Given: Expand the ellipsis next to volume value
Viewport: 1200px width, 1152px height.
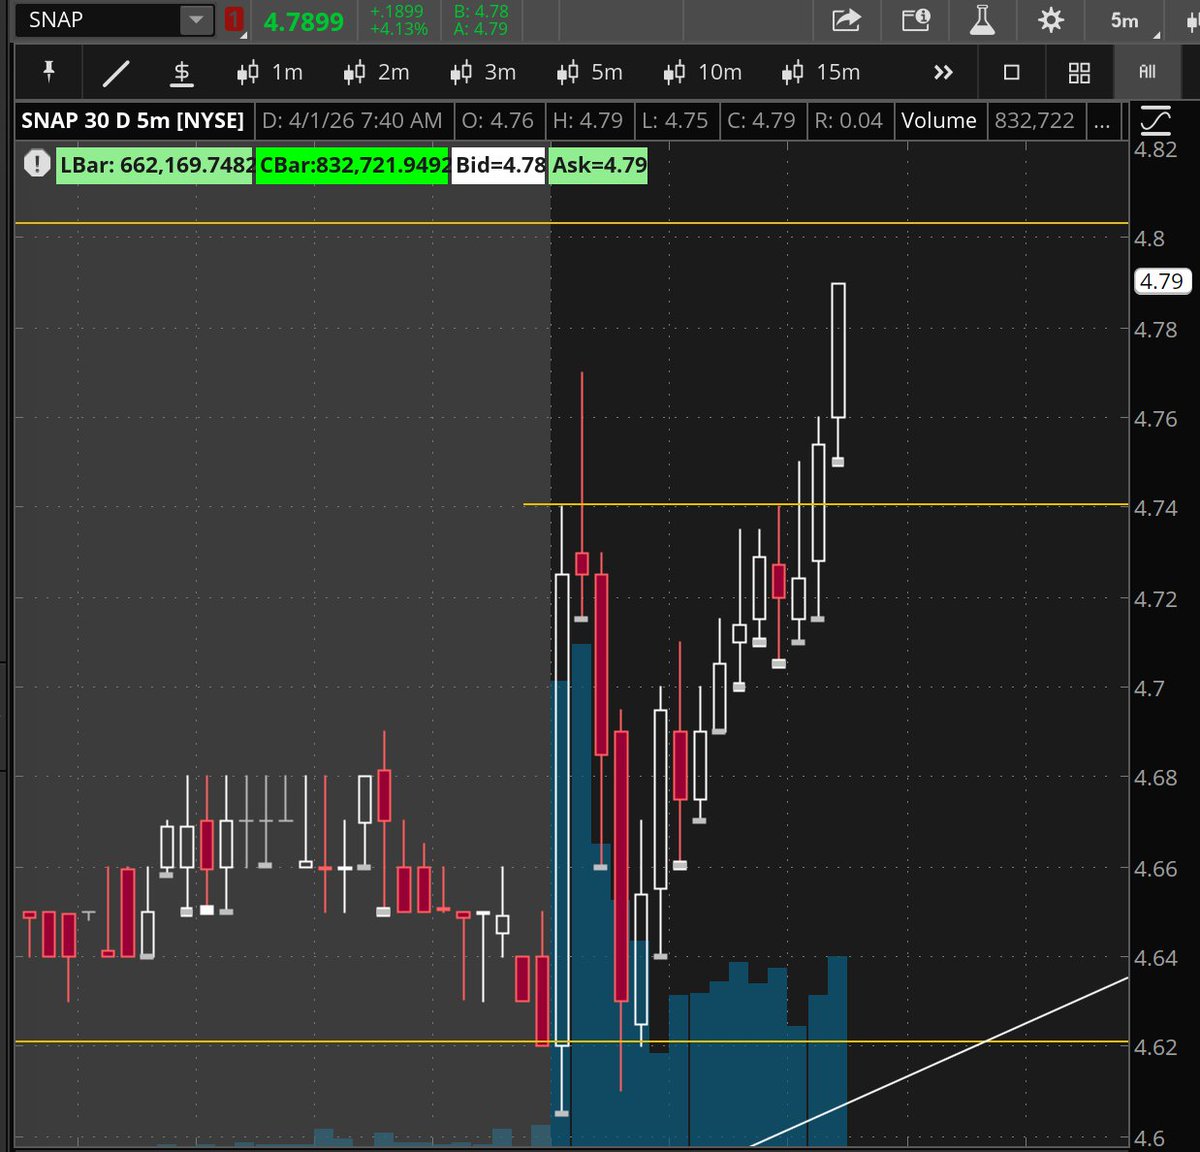Looking at the screenshot, I should pyautogui.click(x=1101, y=121).
